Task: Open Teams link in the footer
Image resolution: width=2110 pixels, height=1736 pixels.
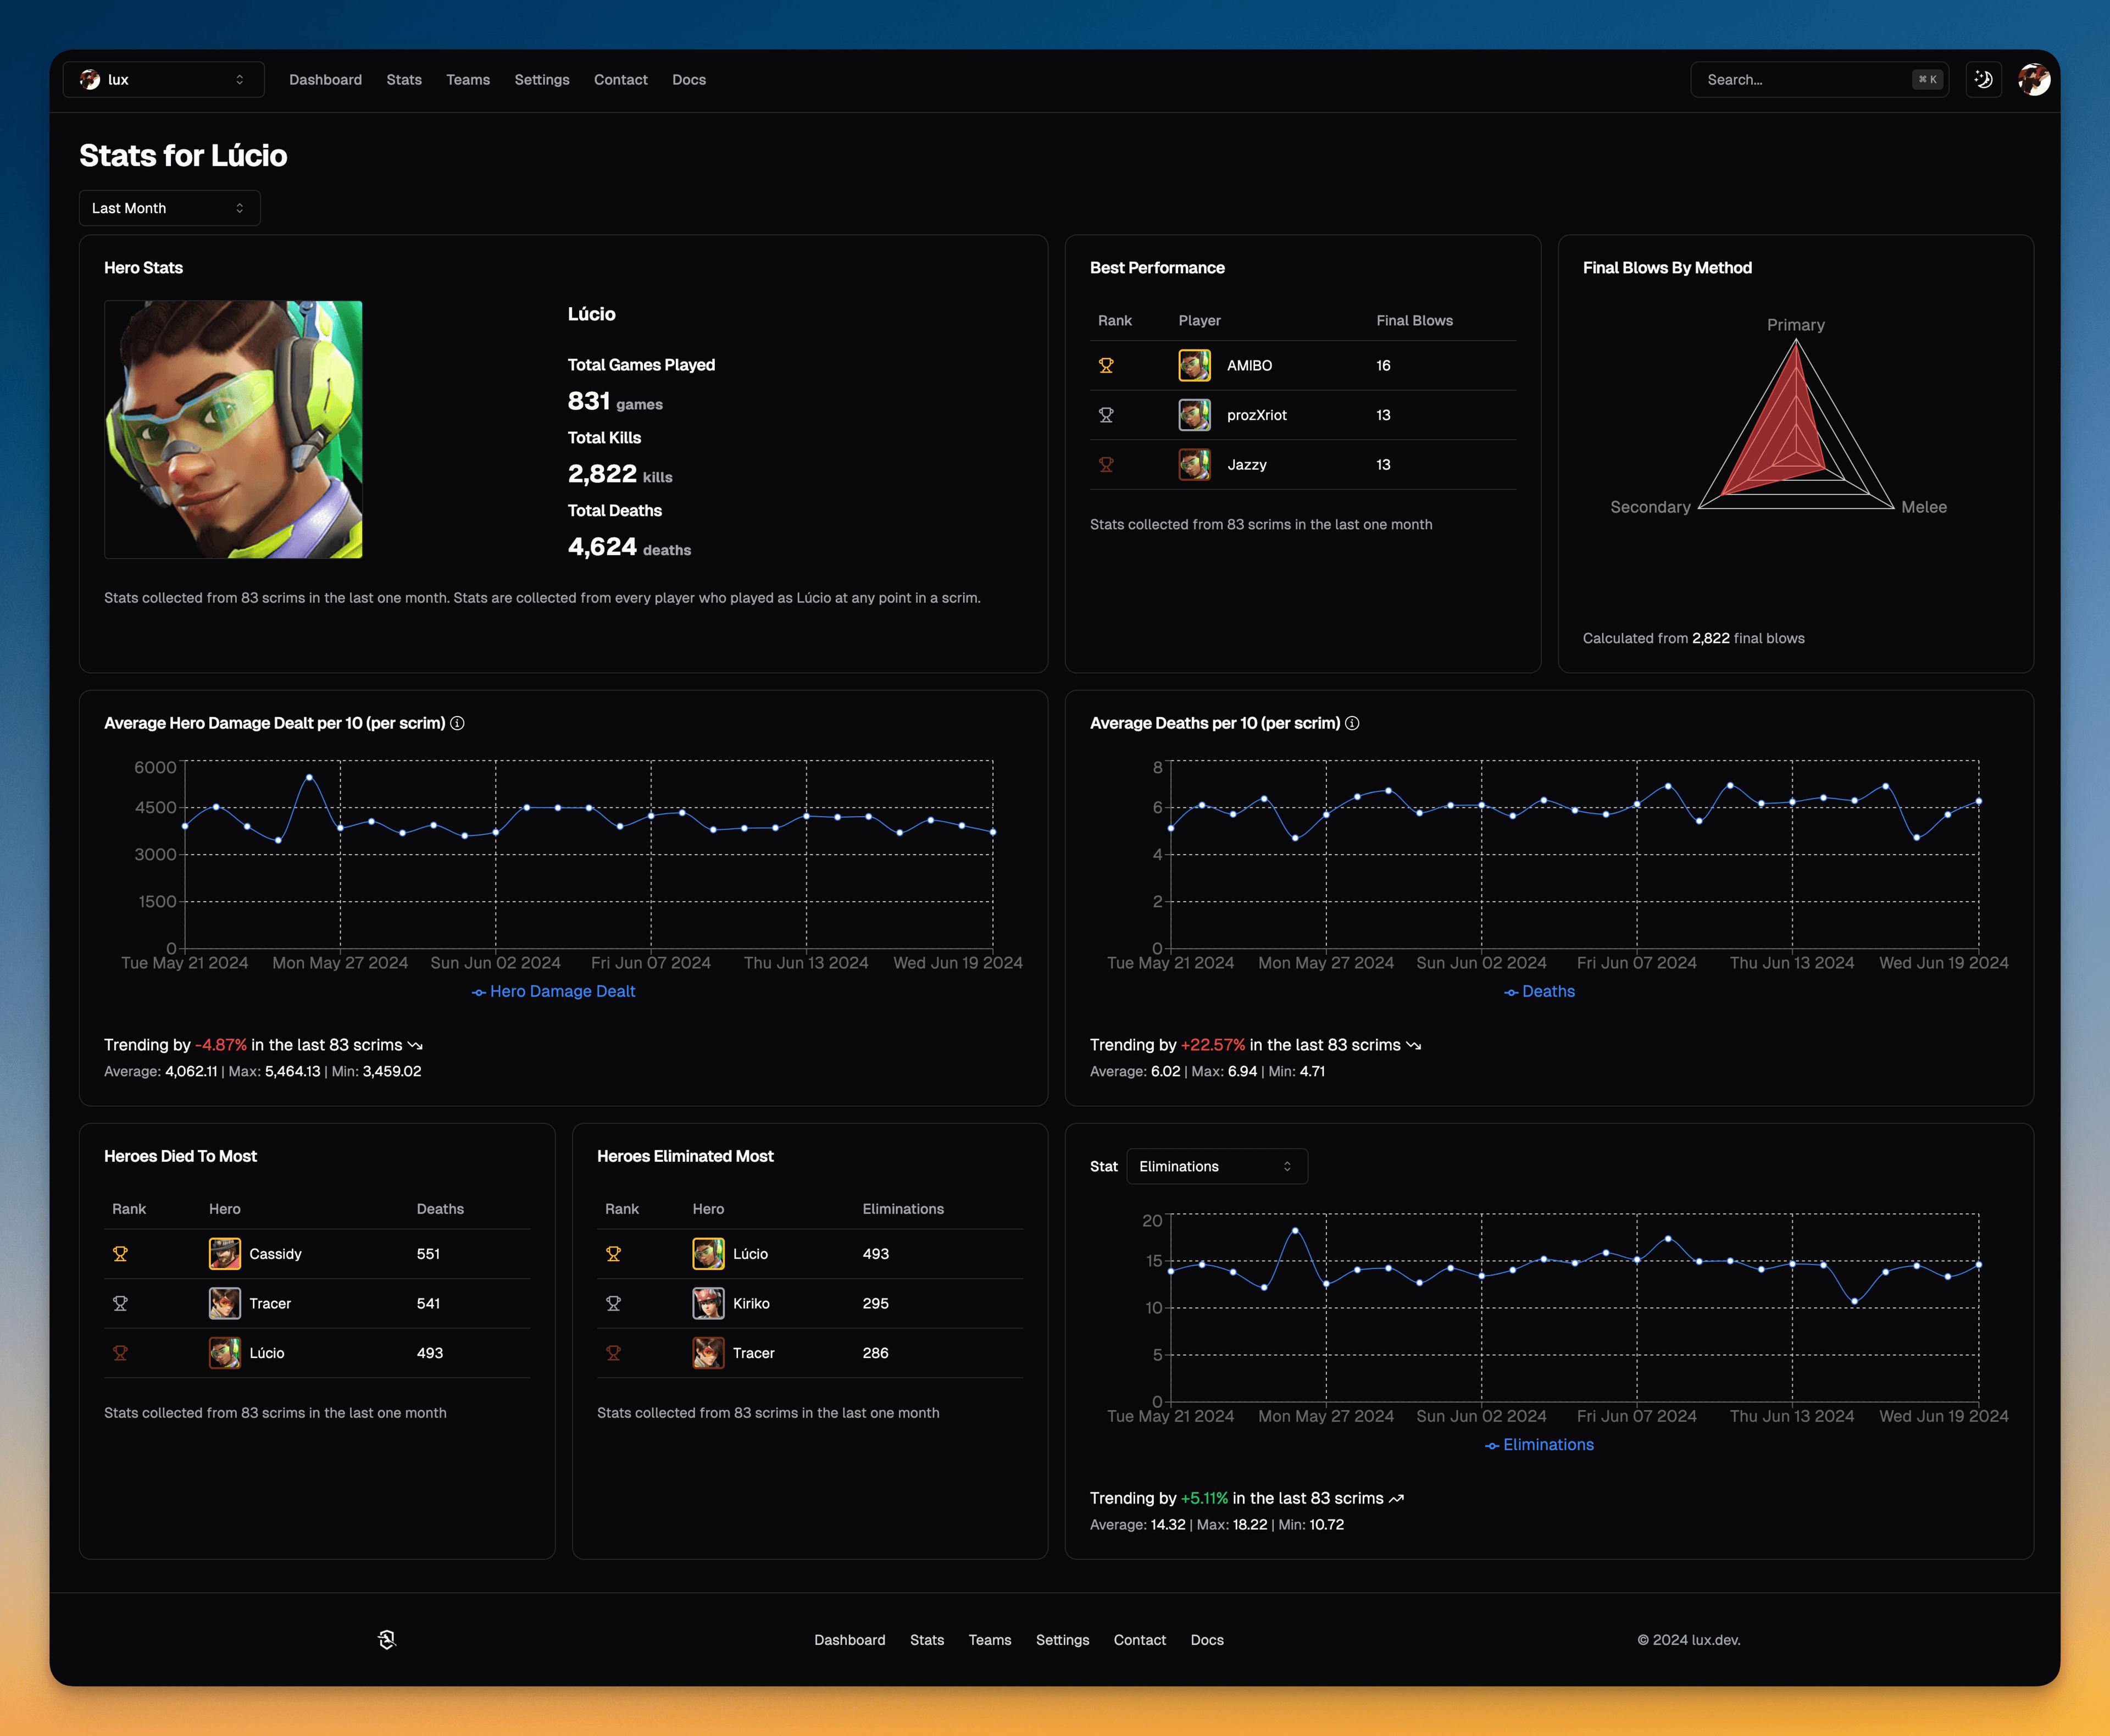Action: [x=989, y=1640]
